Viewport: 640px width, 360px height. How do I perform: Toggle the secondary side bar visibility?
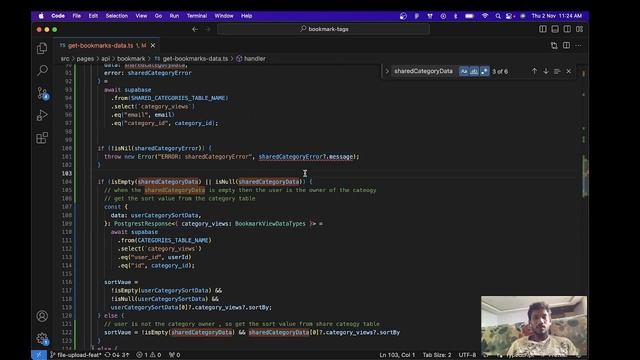coord(567,29)
